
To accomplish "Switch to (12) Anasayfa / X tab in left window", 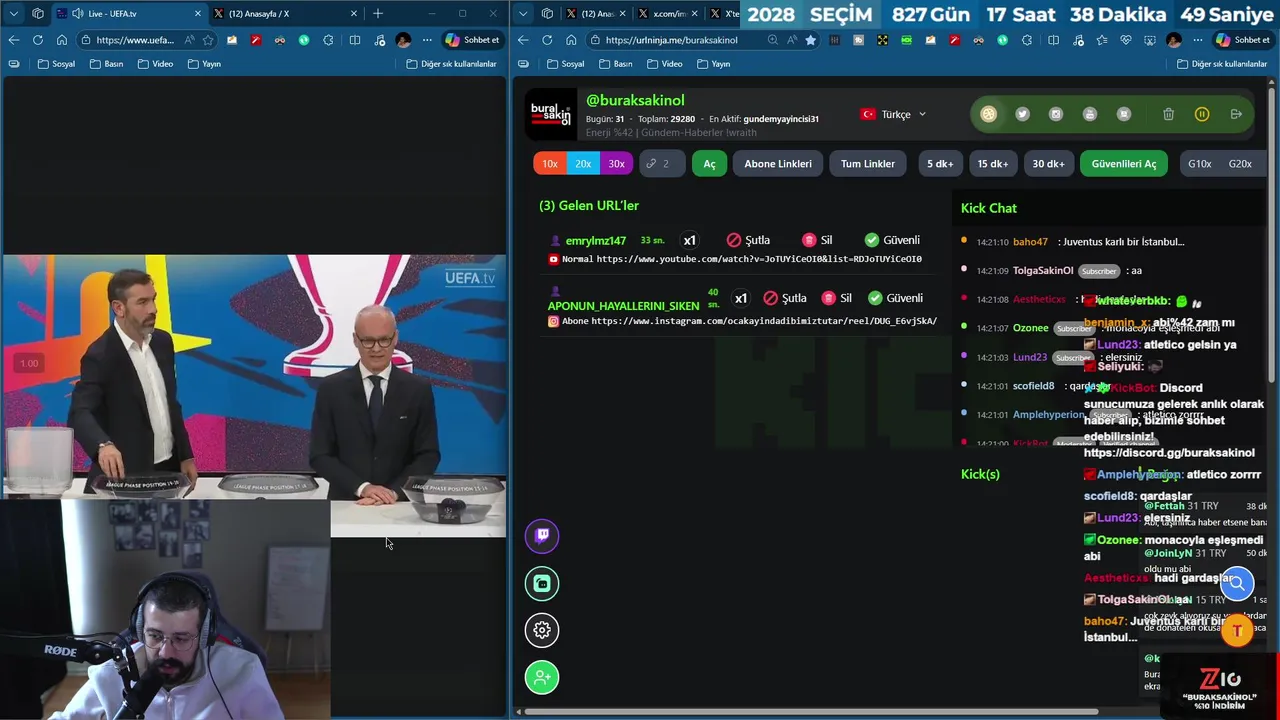I will point(285,14).
